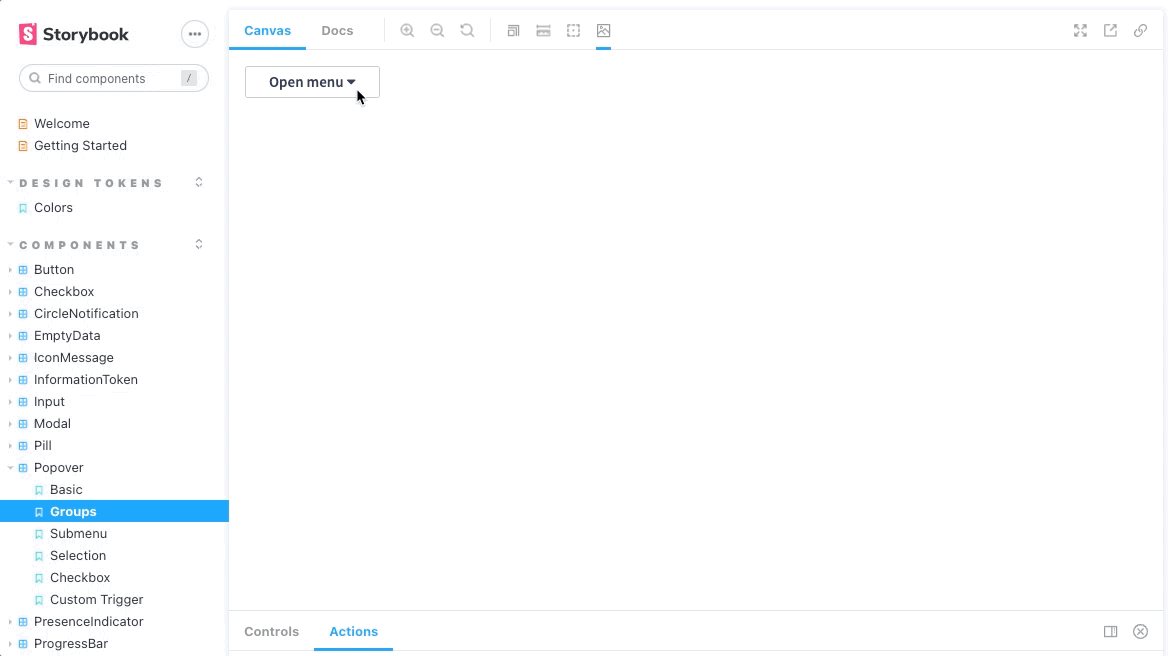Switch to the Controls tab
The width and height of the screenshot is (1172, 656).
[x=271, y=632]
